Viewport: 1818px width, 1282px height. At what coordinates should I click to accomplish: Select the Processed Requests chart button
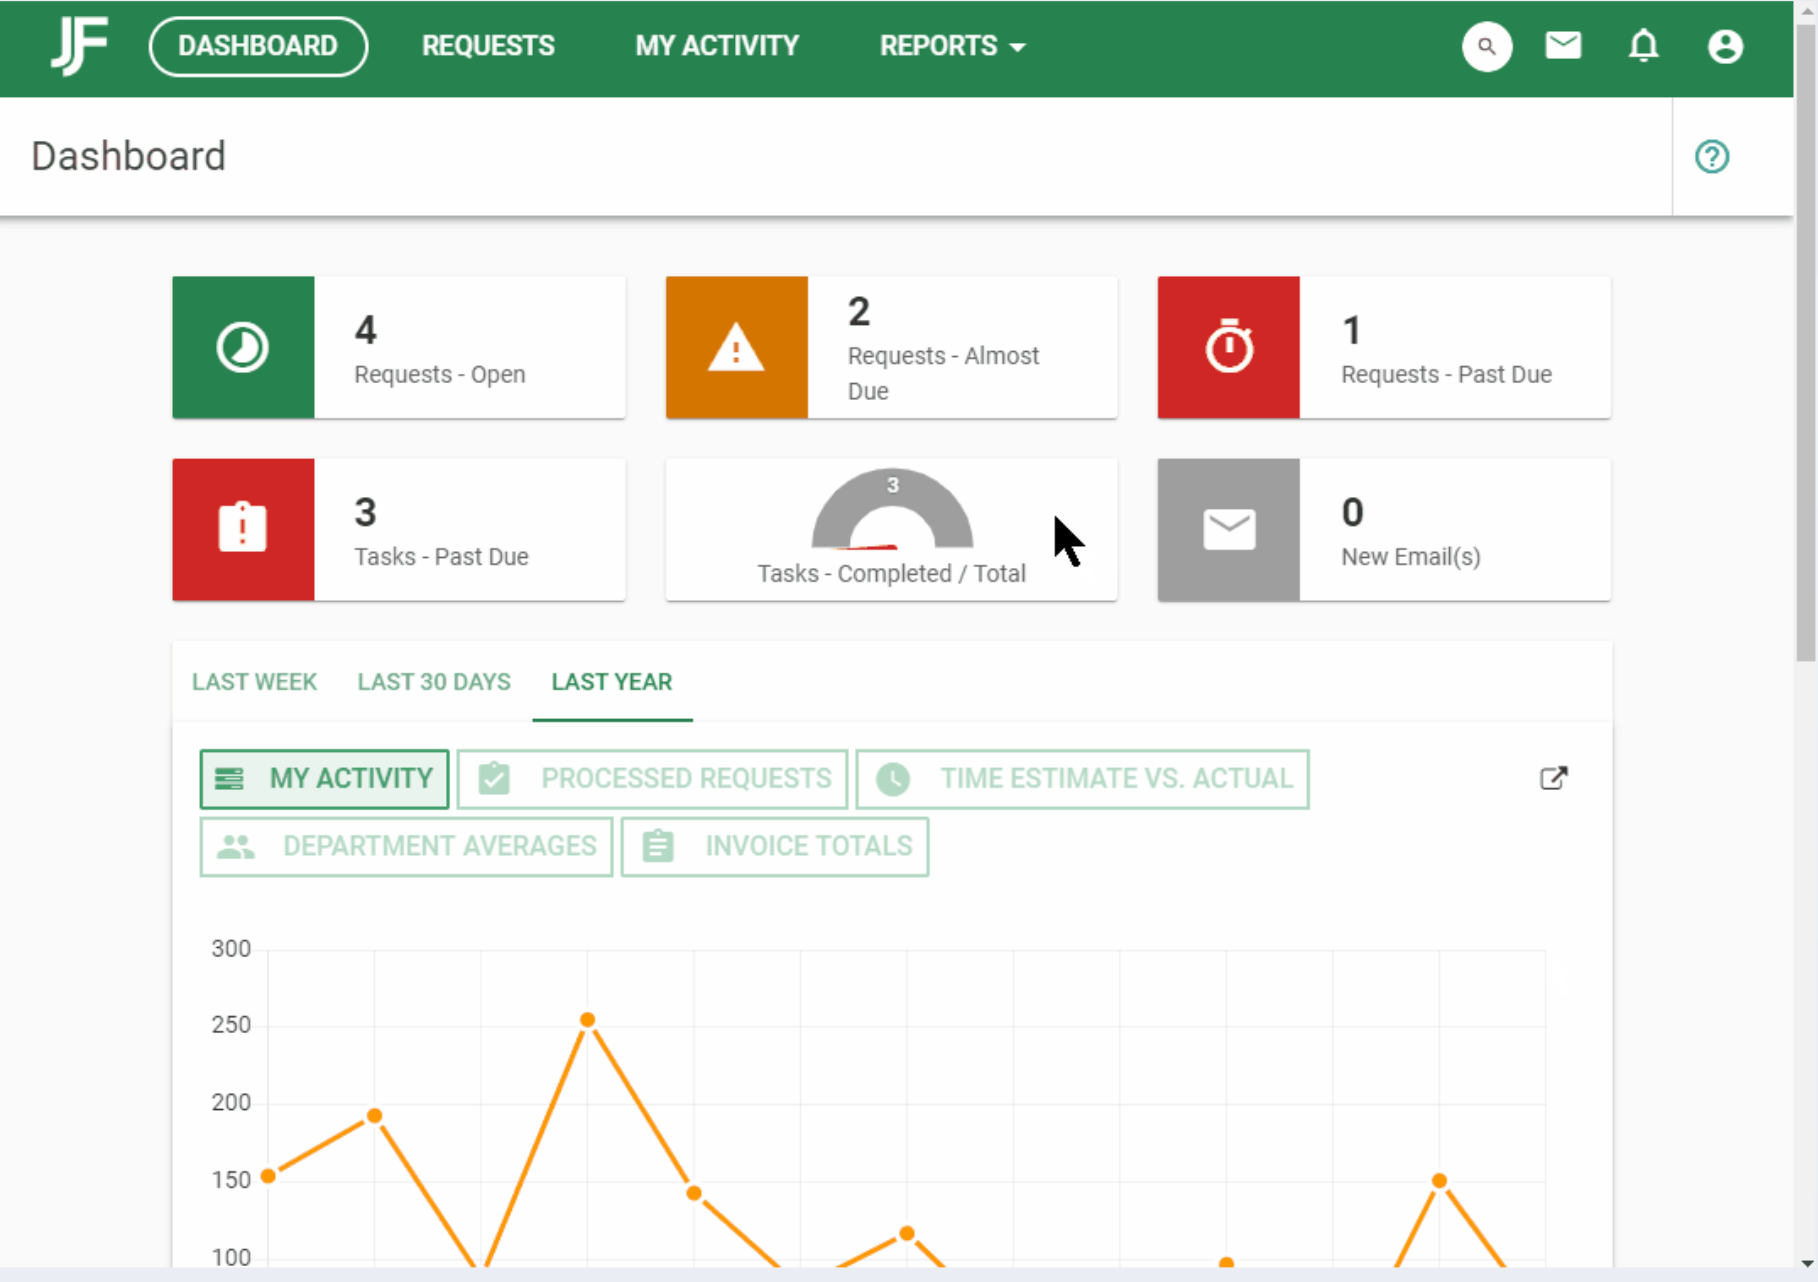point(652,779)
